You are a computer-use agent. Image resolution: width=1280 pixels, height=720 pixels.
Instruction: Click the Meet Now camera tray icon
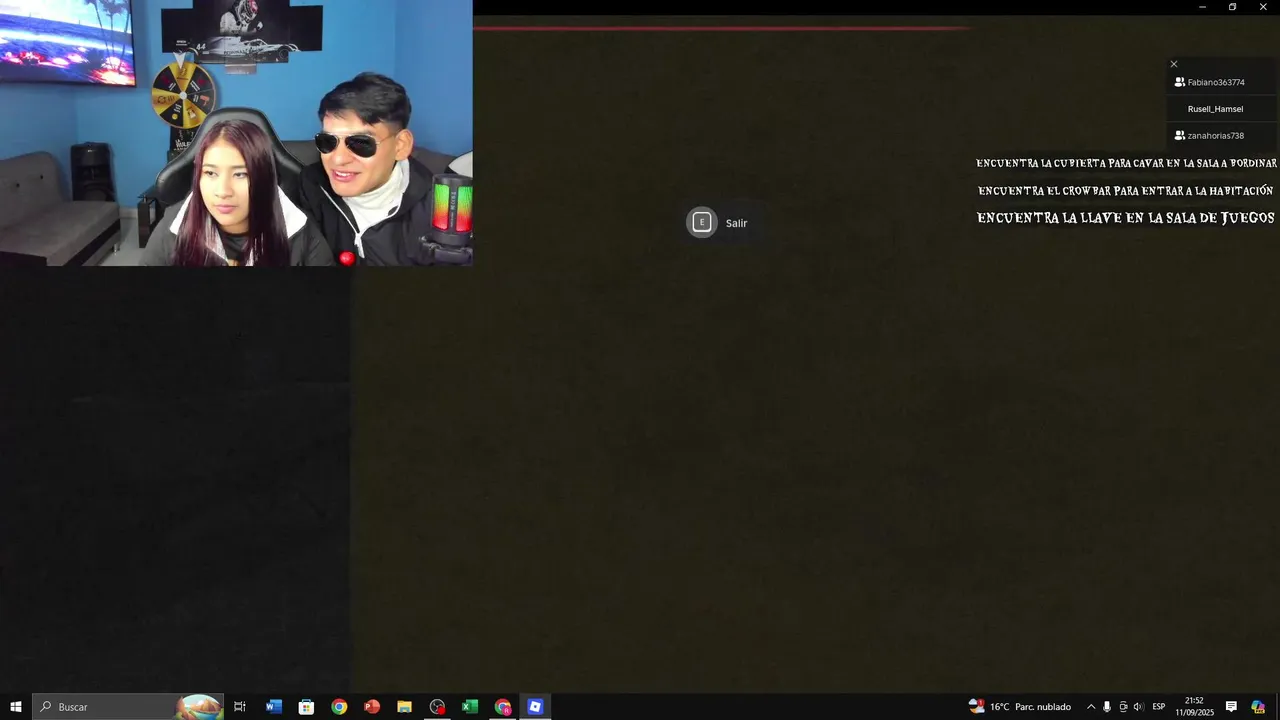[1123, 707]
